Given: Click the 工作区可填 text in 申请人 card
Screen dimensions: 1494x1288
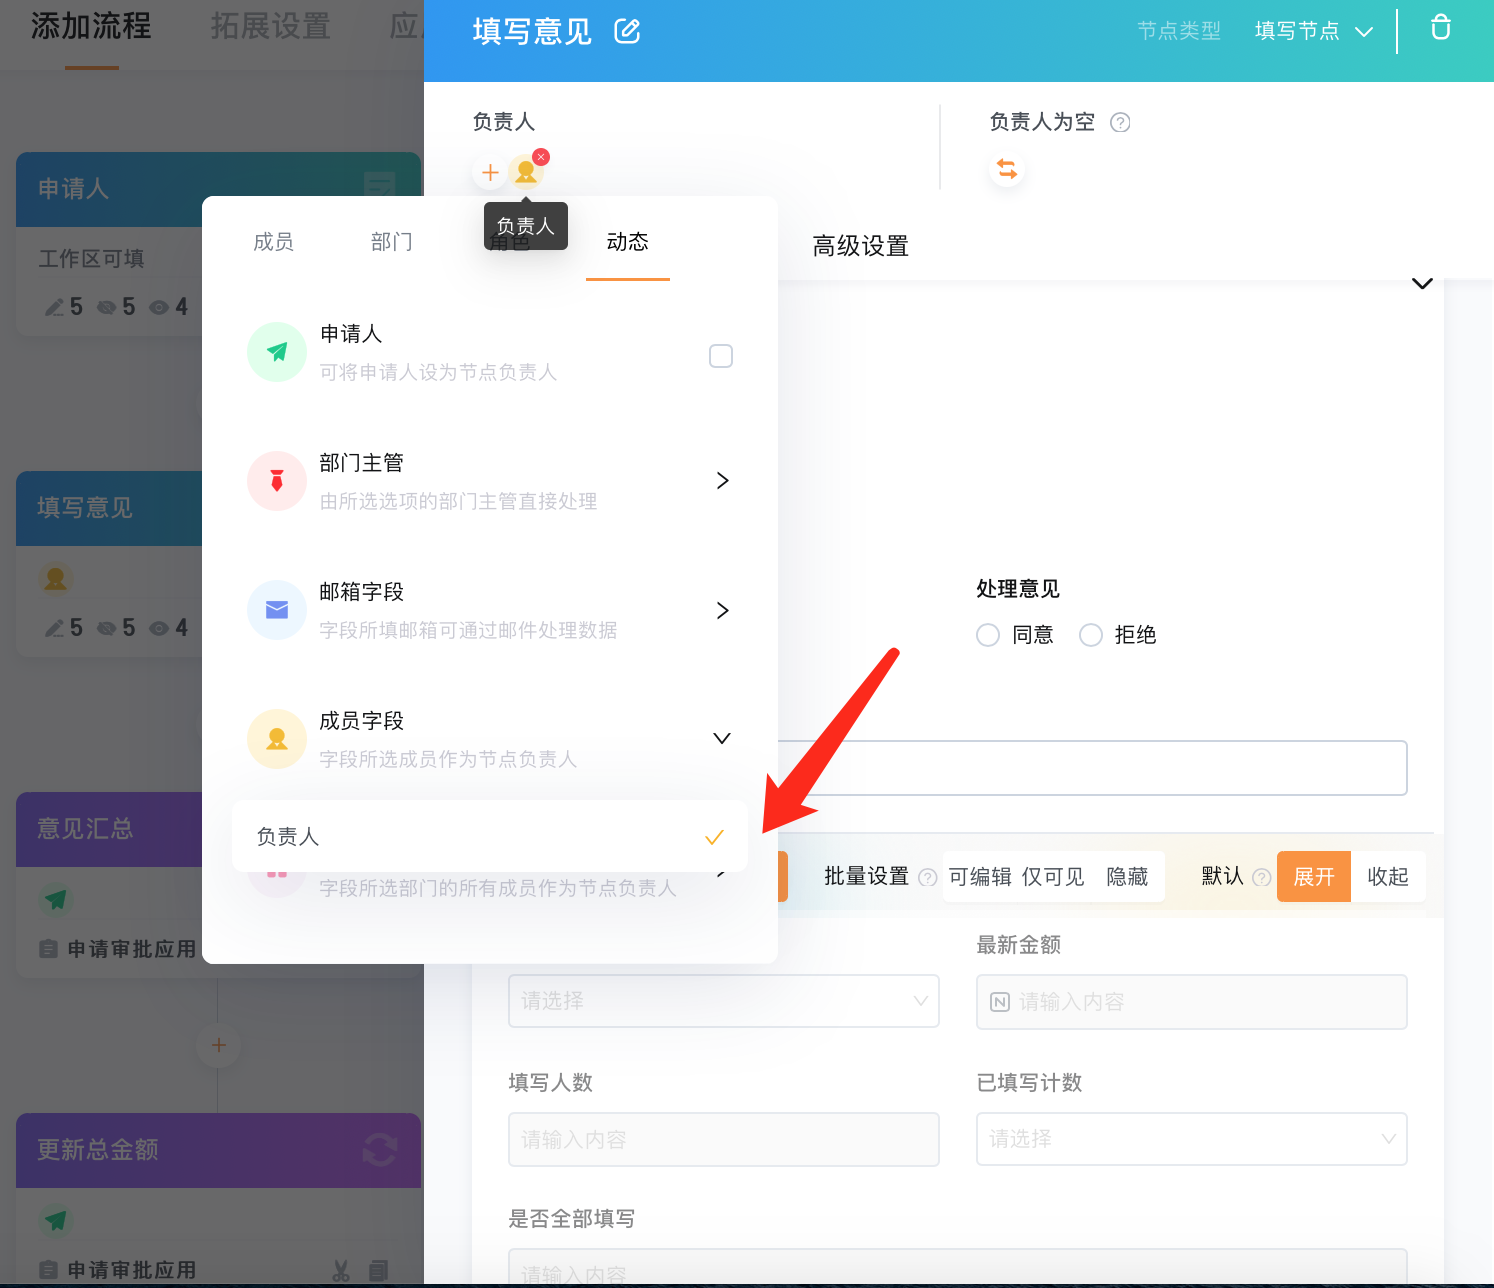Looking at the screenshot, I should 91,259.
